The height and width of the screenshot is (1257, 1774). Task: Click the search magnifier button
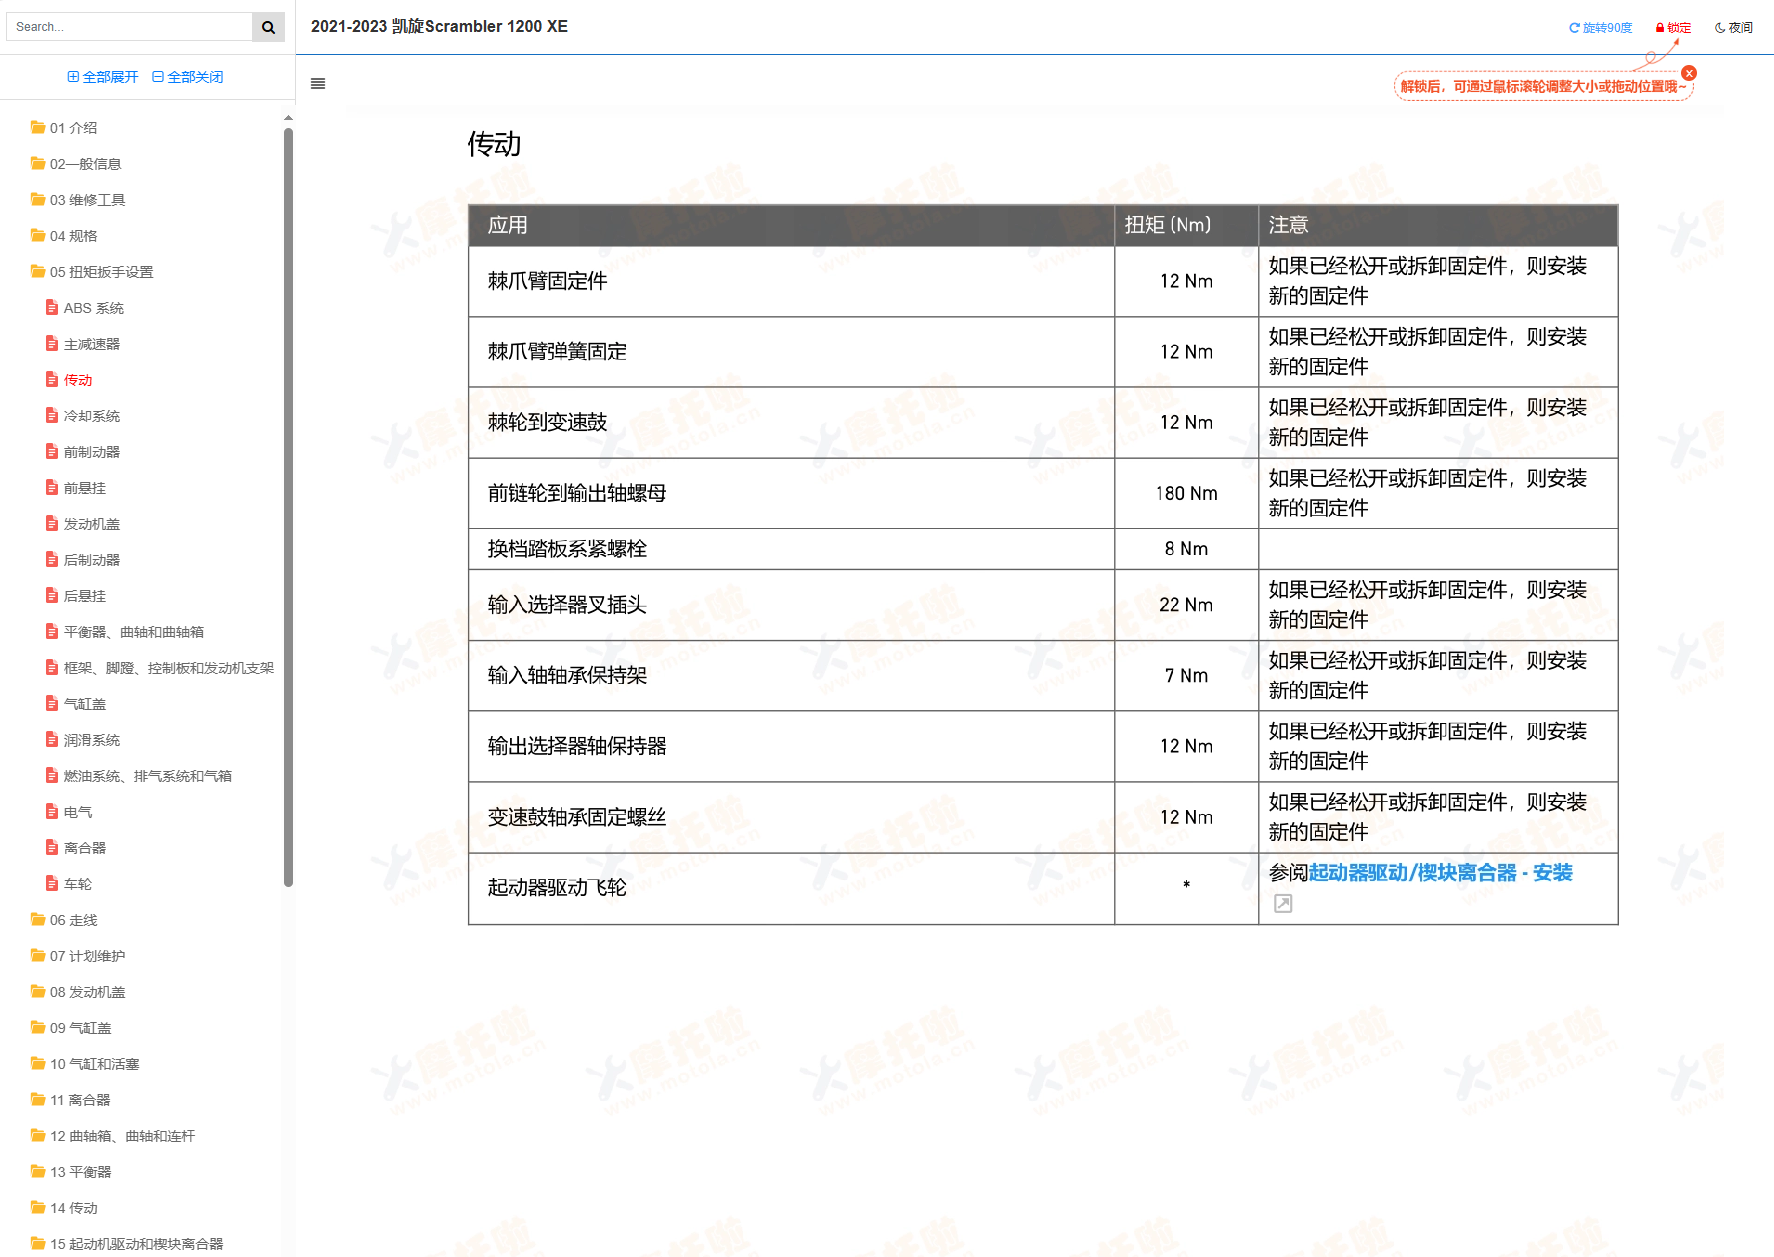click(268, 27)
